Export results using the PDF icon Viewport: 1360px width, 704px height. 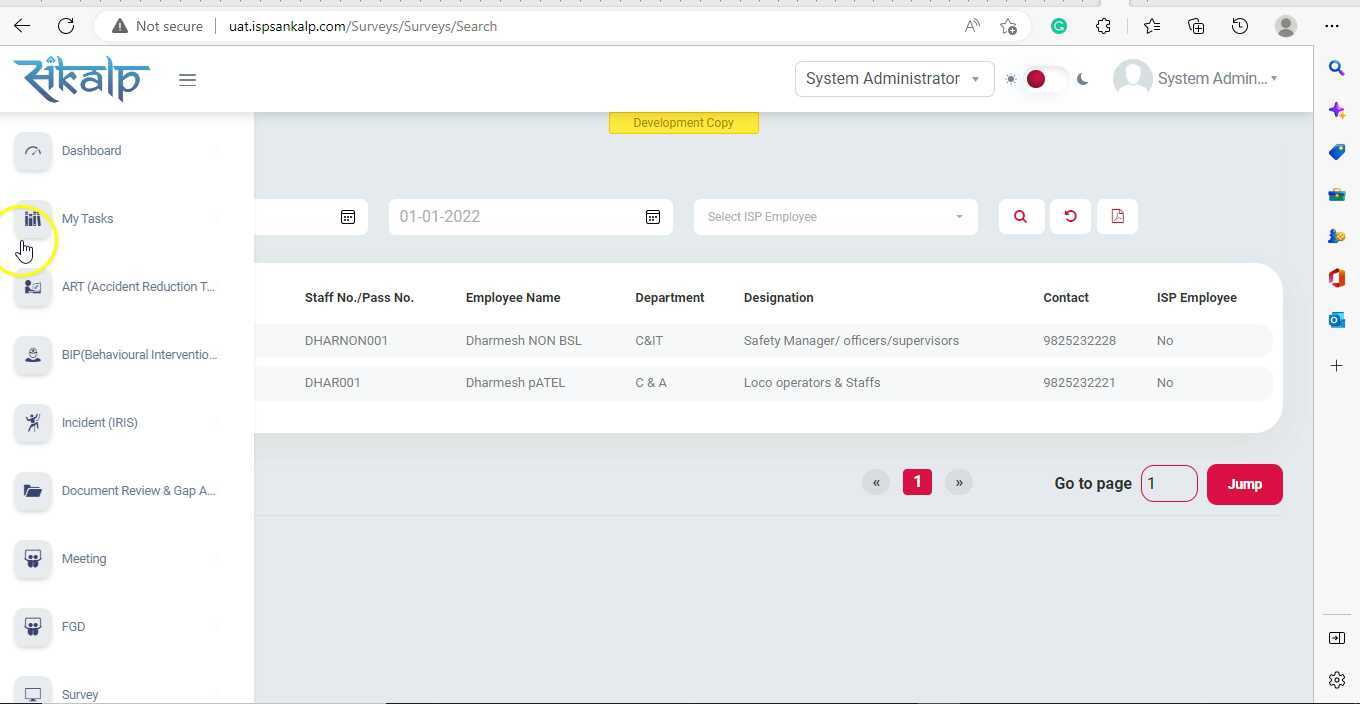tap(1117, 217)
